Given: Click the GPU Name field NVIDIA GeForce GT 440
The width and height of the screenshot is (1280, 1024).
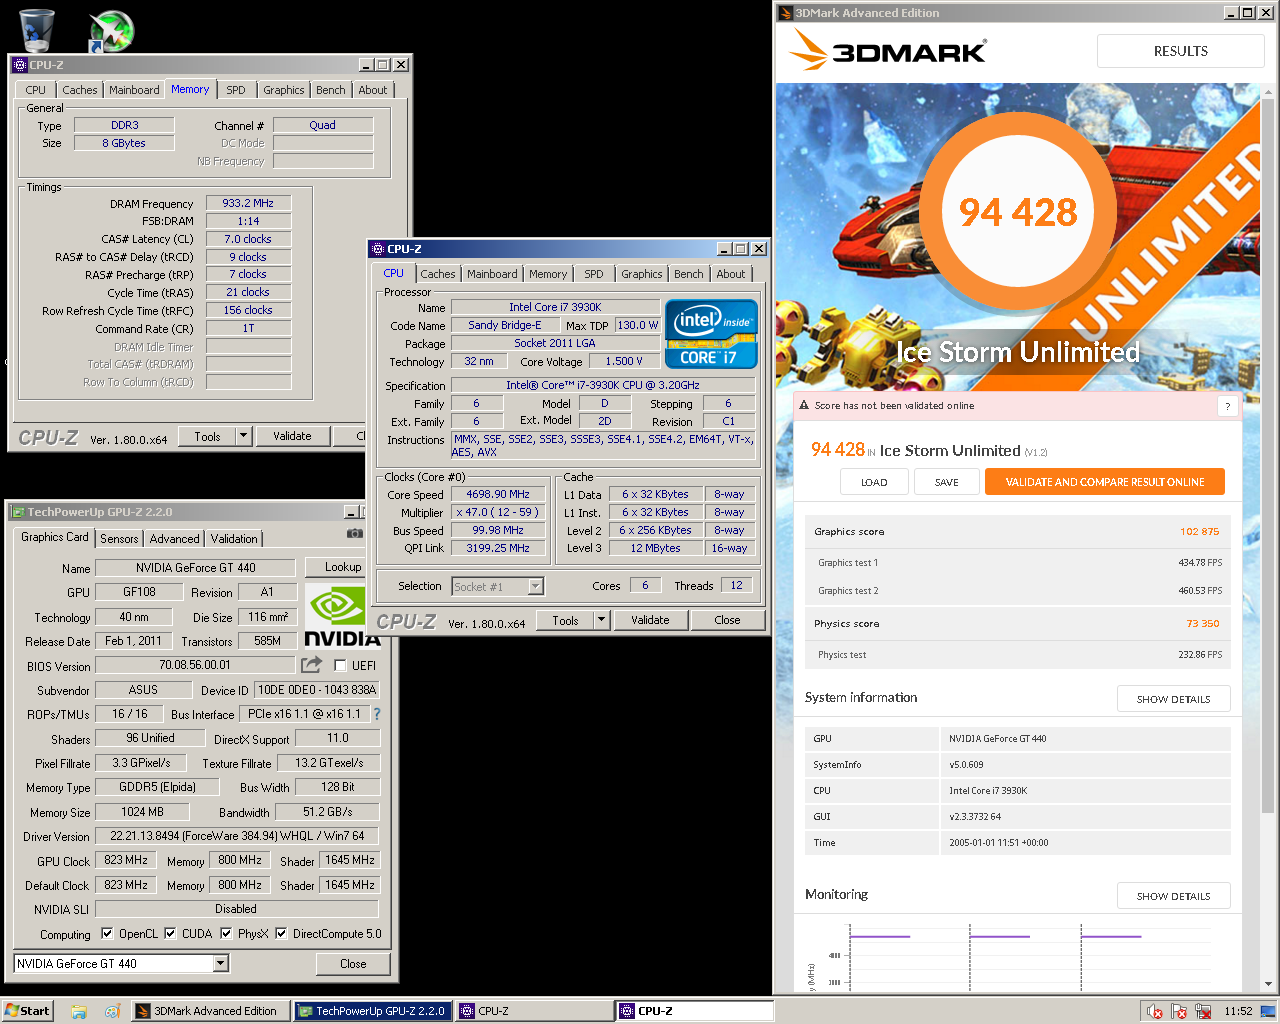Looking at the screenshot, I should point(196,568).
